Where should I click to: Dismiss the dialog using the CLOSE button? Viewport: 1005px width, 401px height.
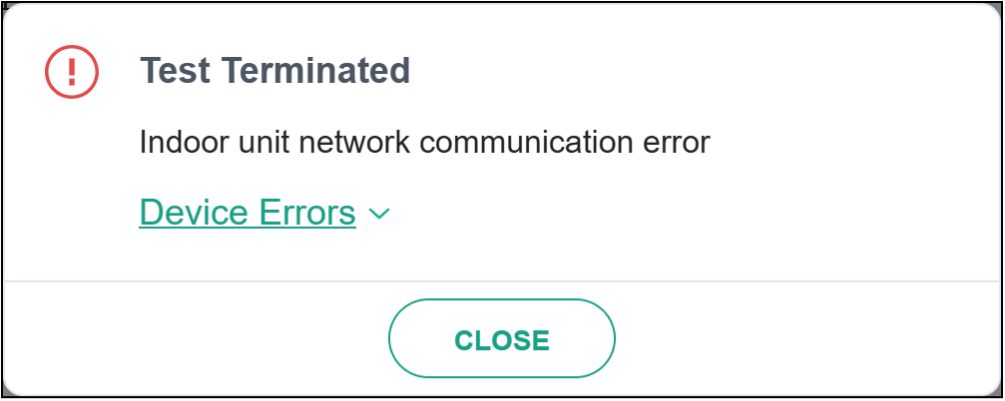click(x=501, y=340)
